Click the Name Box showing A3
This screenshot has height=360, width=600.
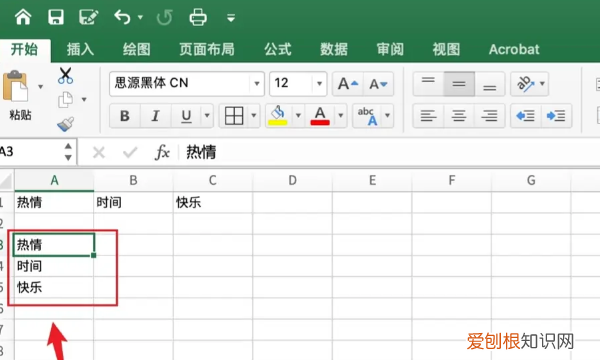click(x=31, y=152)
